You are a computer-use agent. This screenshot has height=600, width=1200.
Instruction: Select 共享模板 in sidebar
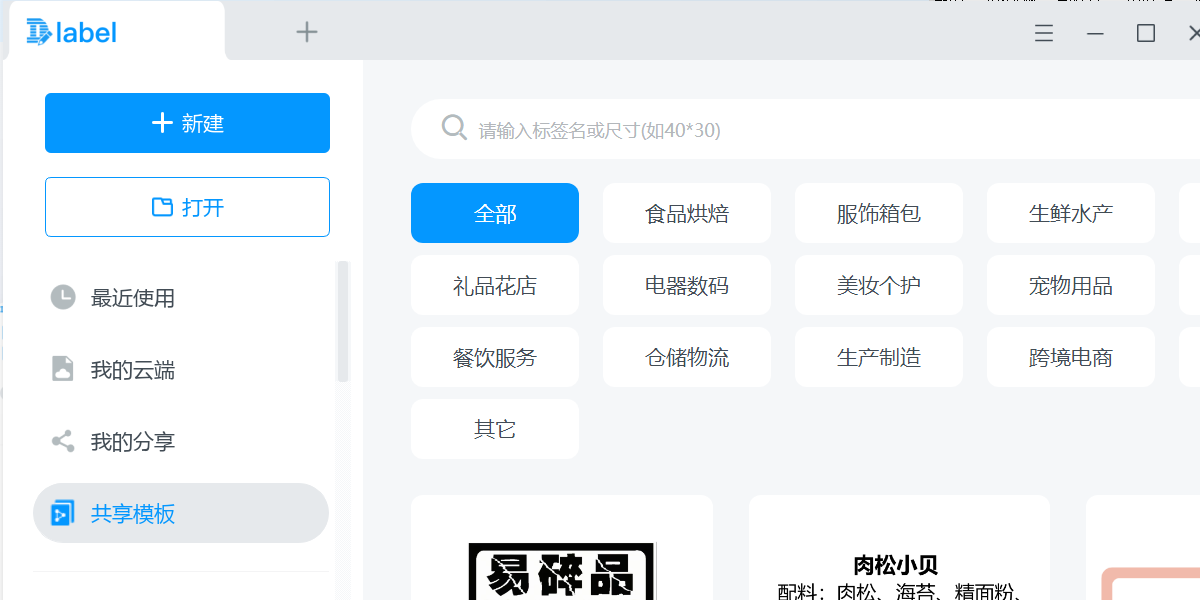click(181, 513)
